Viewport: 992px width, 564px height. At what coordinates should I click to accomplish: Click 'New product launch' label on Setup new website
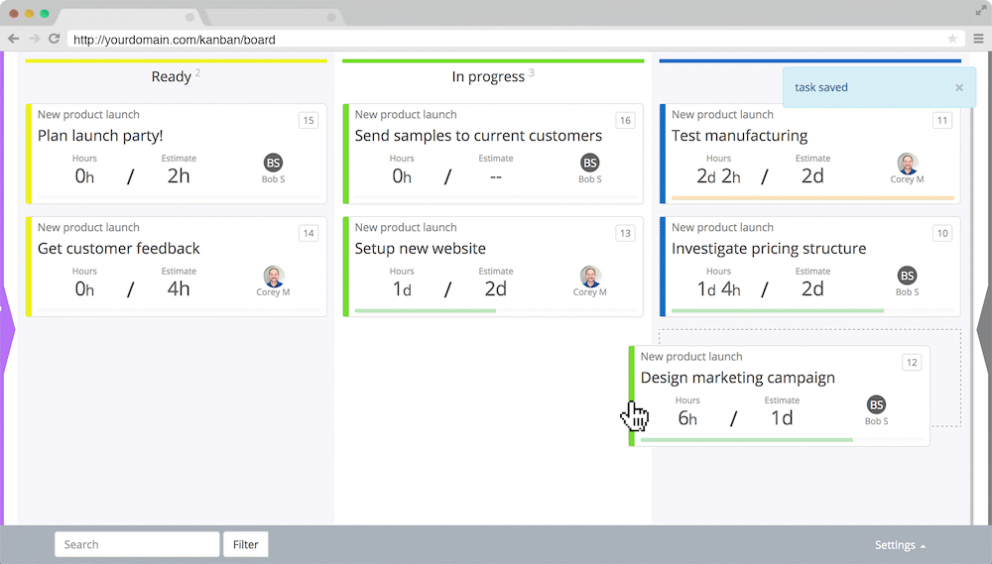pyautogui.click(x=406, y=227)
